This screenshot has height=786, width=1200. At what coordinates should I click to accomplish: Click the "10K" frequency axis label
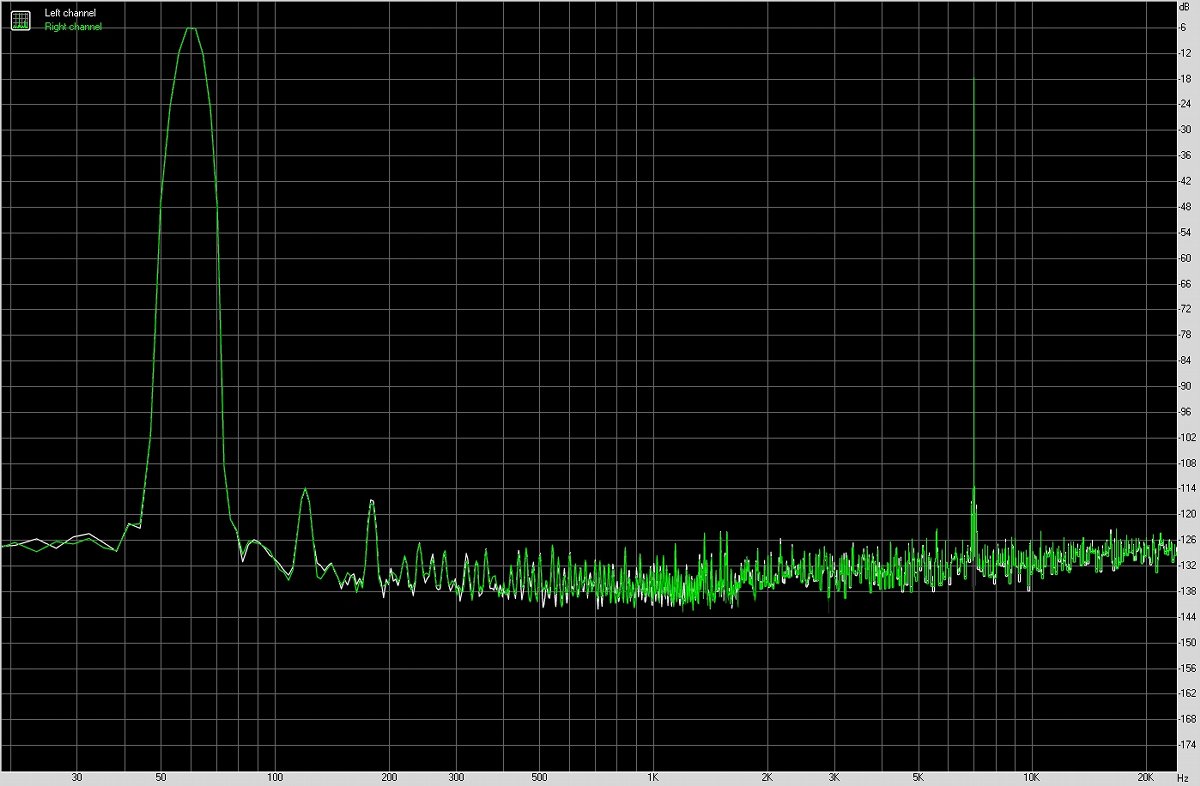coord(1032,777)
